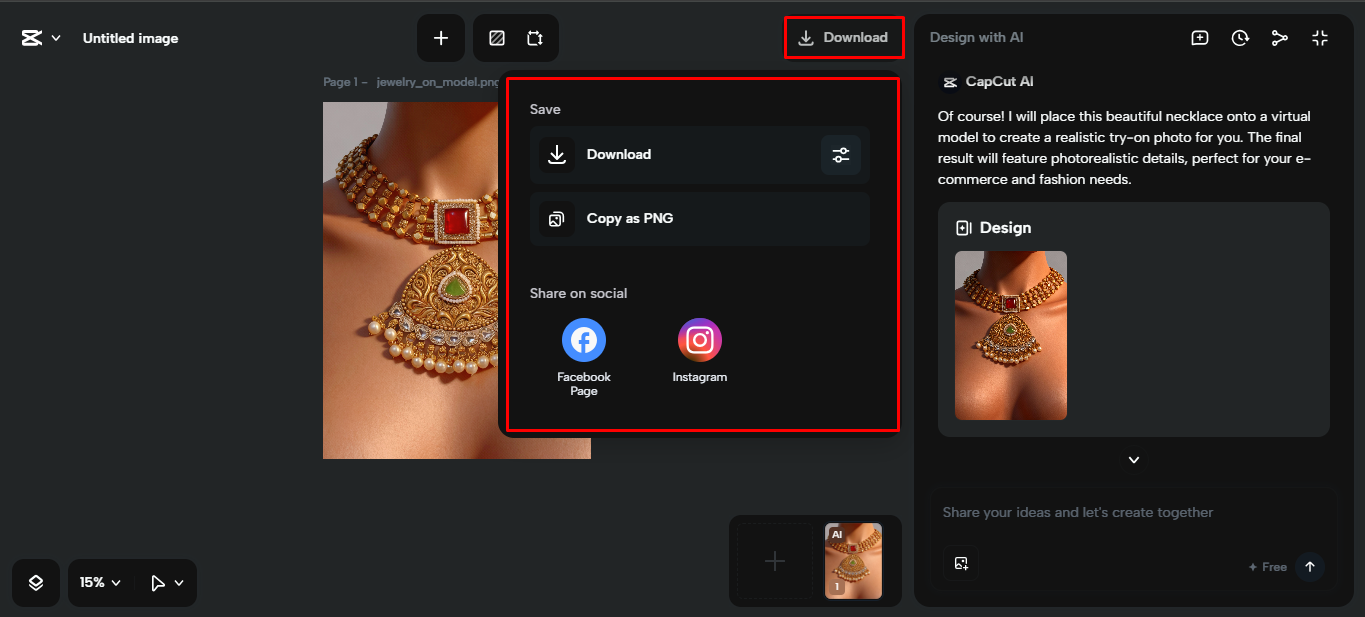The image size is (1365, 617).
Task: Share the design to Facebook Page
Action: pyautogui.click(x=583, y=339)
